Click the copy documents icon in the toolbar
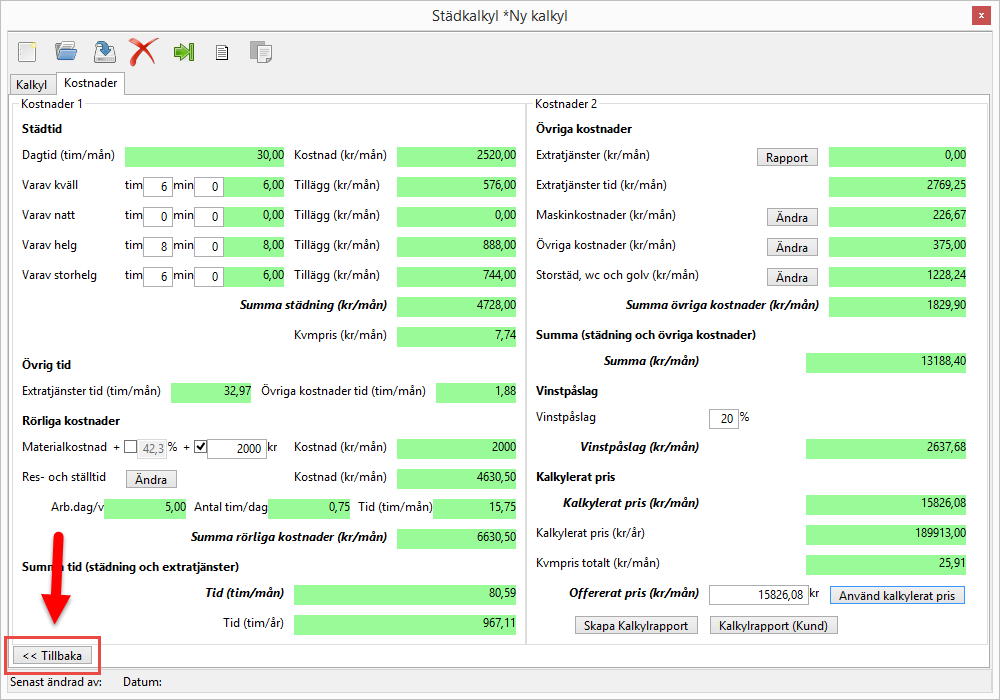This screenshot has width=1000, height=700. click(261, 51)
